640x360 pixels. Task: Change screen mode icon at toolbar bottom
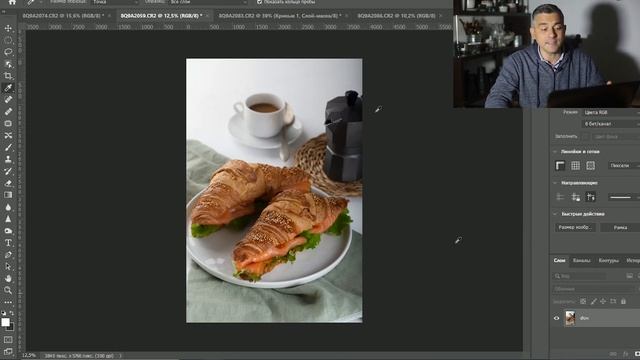coord(8,351)
